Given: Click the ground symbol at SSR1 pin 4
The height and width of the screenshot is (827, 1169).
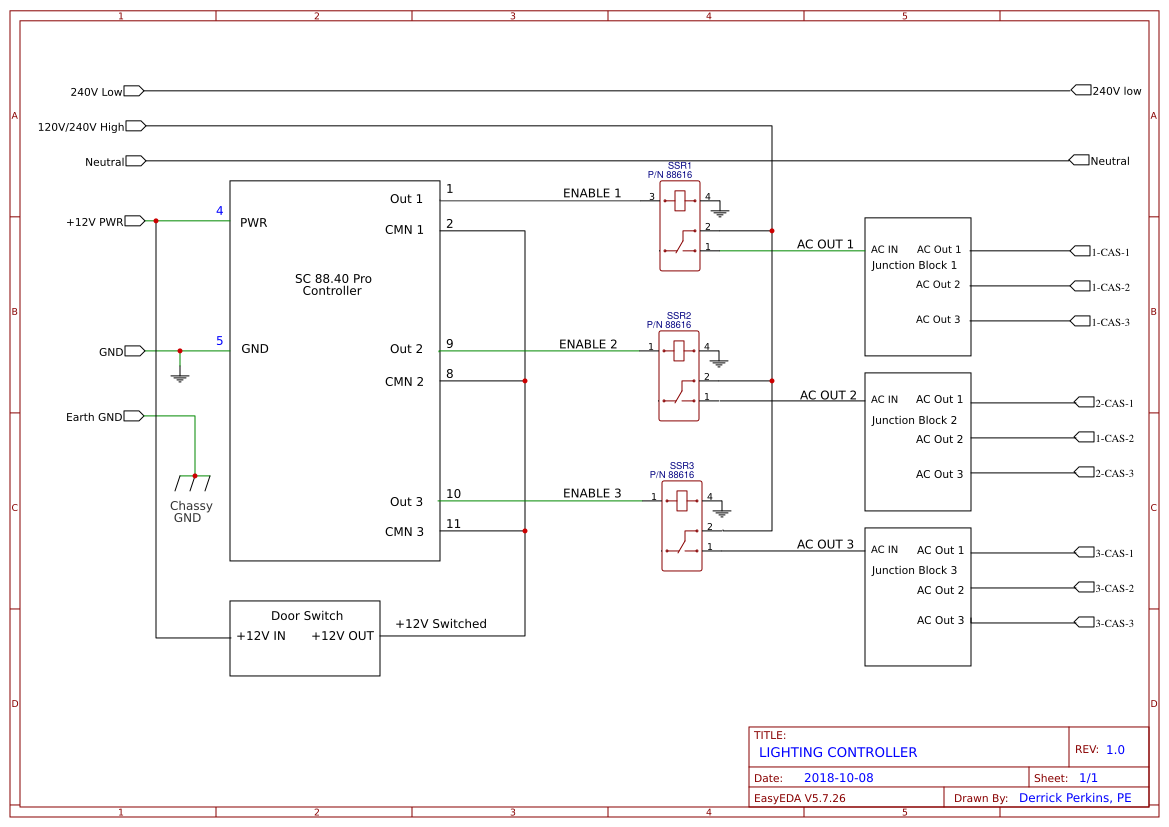Looking at the screenshot, I should [x=722, y=212].
